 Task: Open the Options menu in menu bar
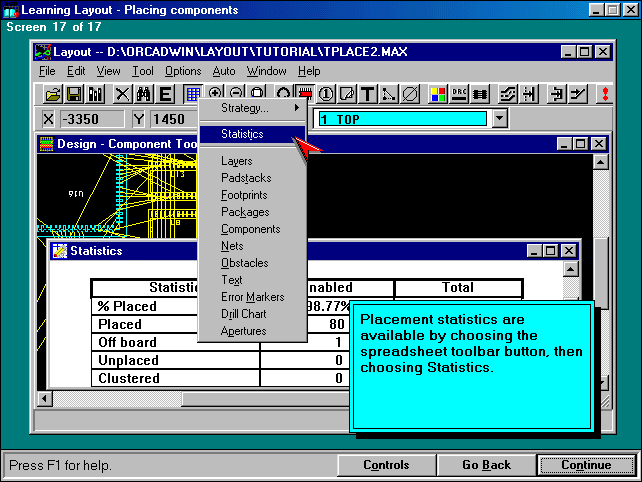(183, 71)
